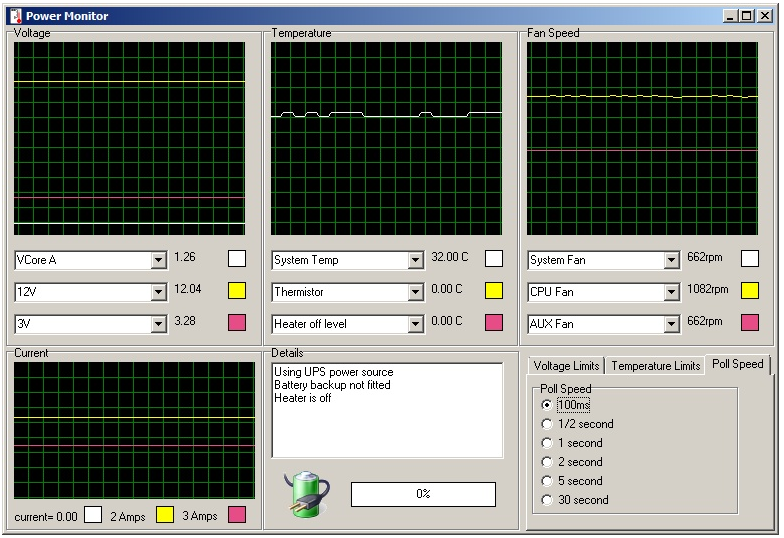
Task: Click the yellow 2 Amps swatch
Action: [165, 515]
